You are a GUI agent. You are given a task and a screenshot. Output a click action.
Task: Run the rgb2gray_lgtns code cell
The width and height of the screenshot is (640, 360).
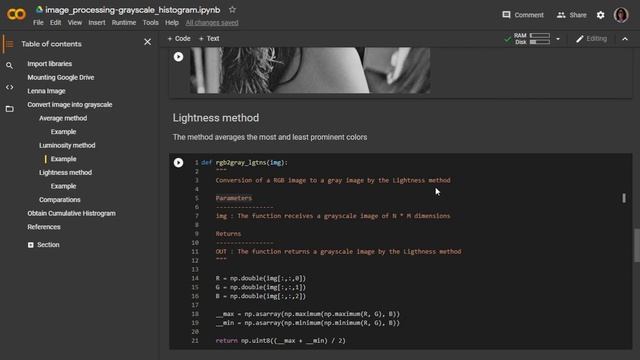pyautogui.click(x=178, y=162)
